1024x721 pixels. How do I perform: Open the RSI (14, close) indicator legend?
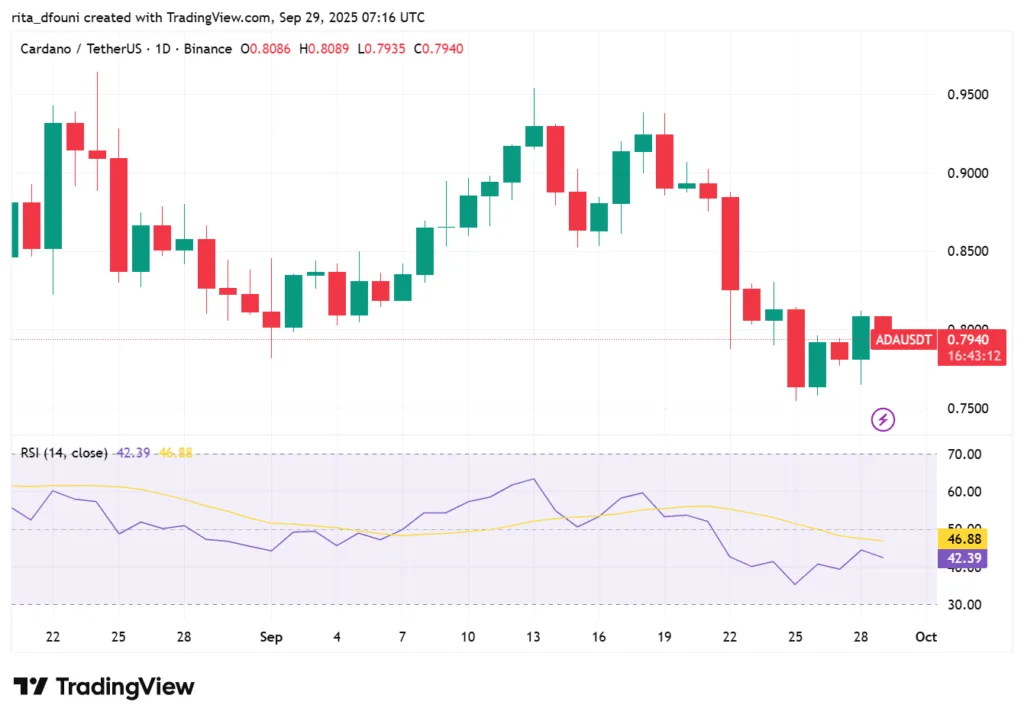64,453
